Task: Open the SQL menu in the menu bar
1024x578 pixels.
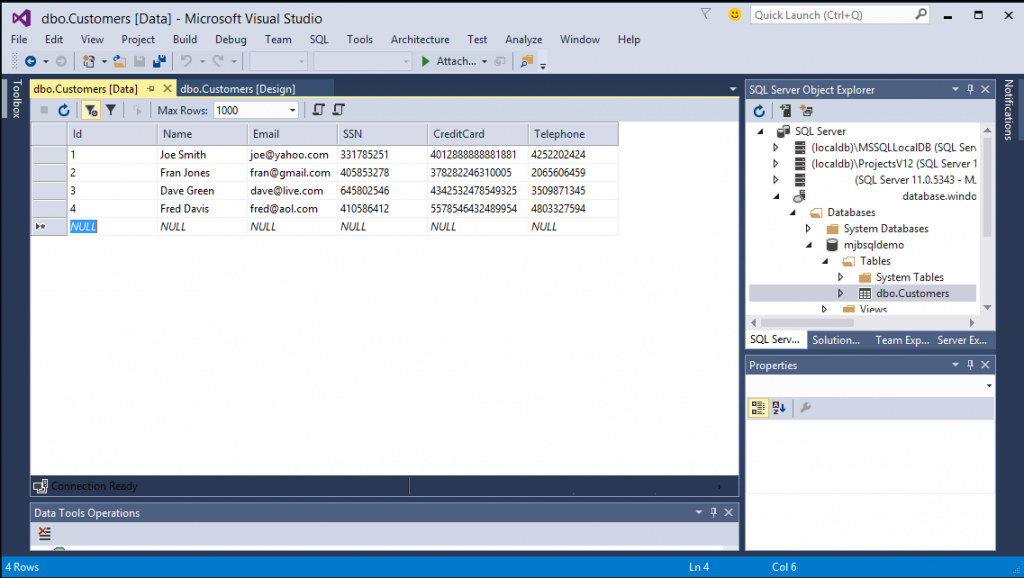Action: 318,39
